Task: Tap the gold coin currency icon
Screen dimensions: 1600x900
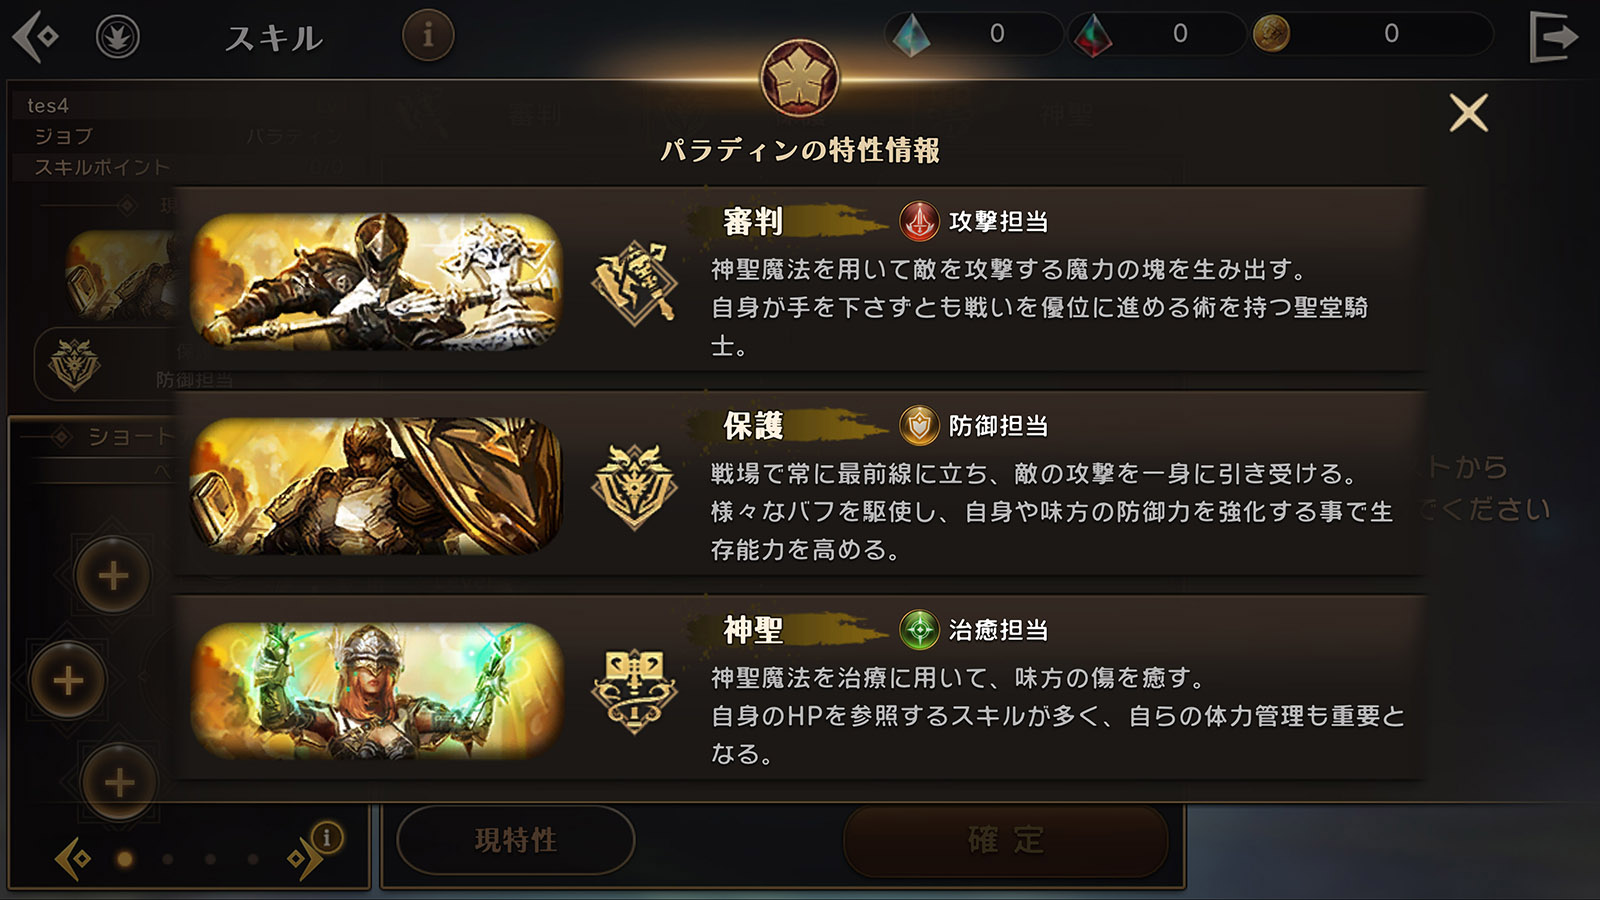Action: [x=1271, y=34]
